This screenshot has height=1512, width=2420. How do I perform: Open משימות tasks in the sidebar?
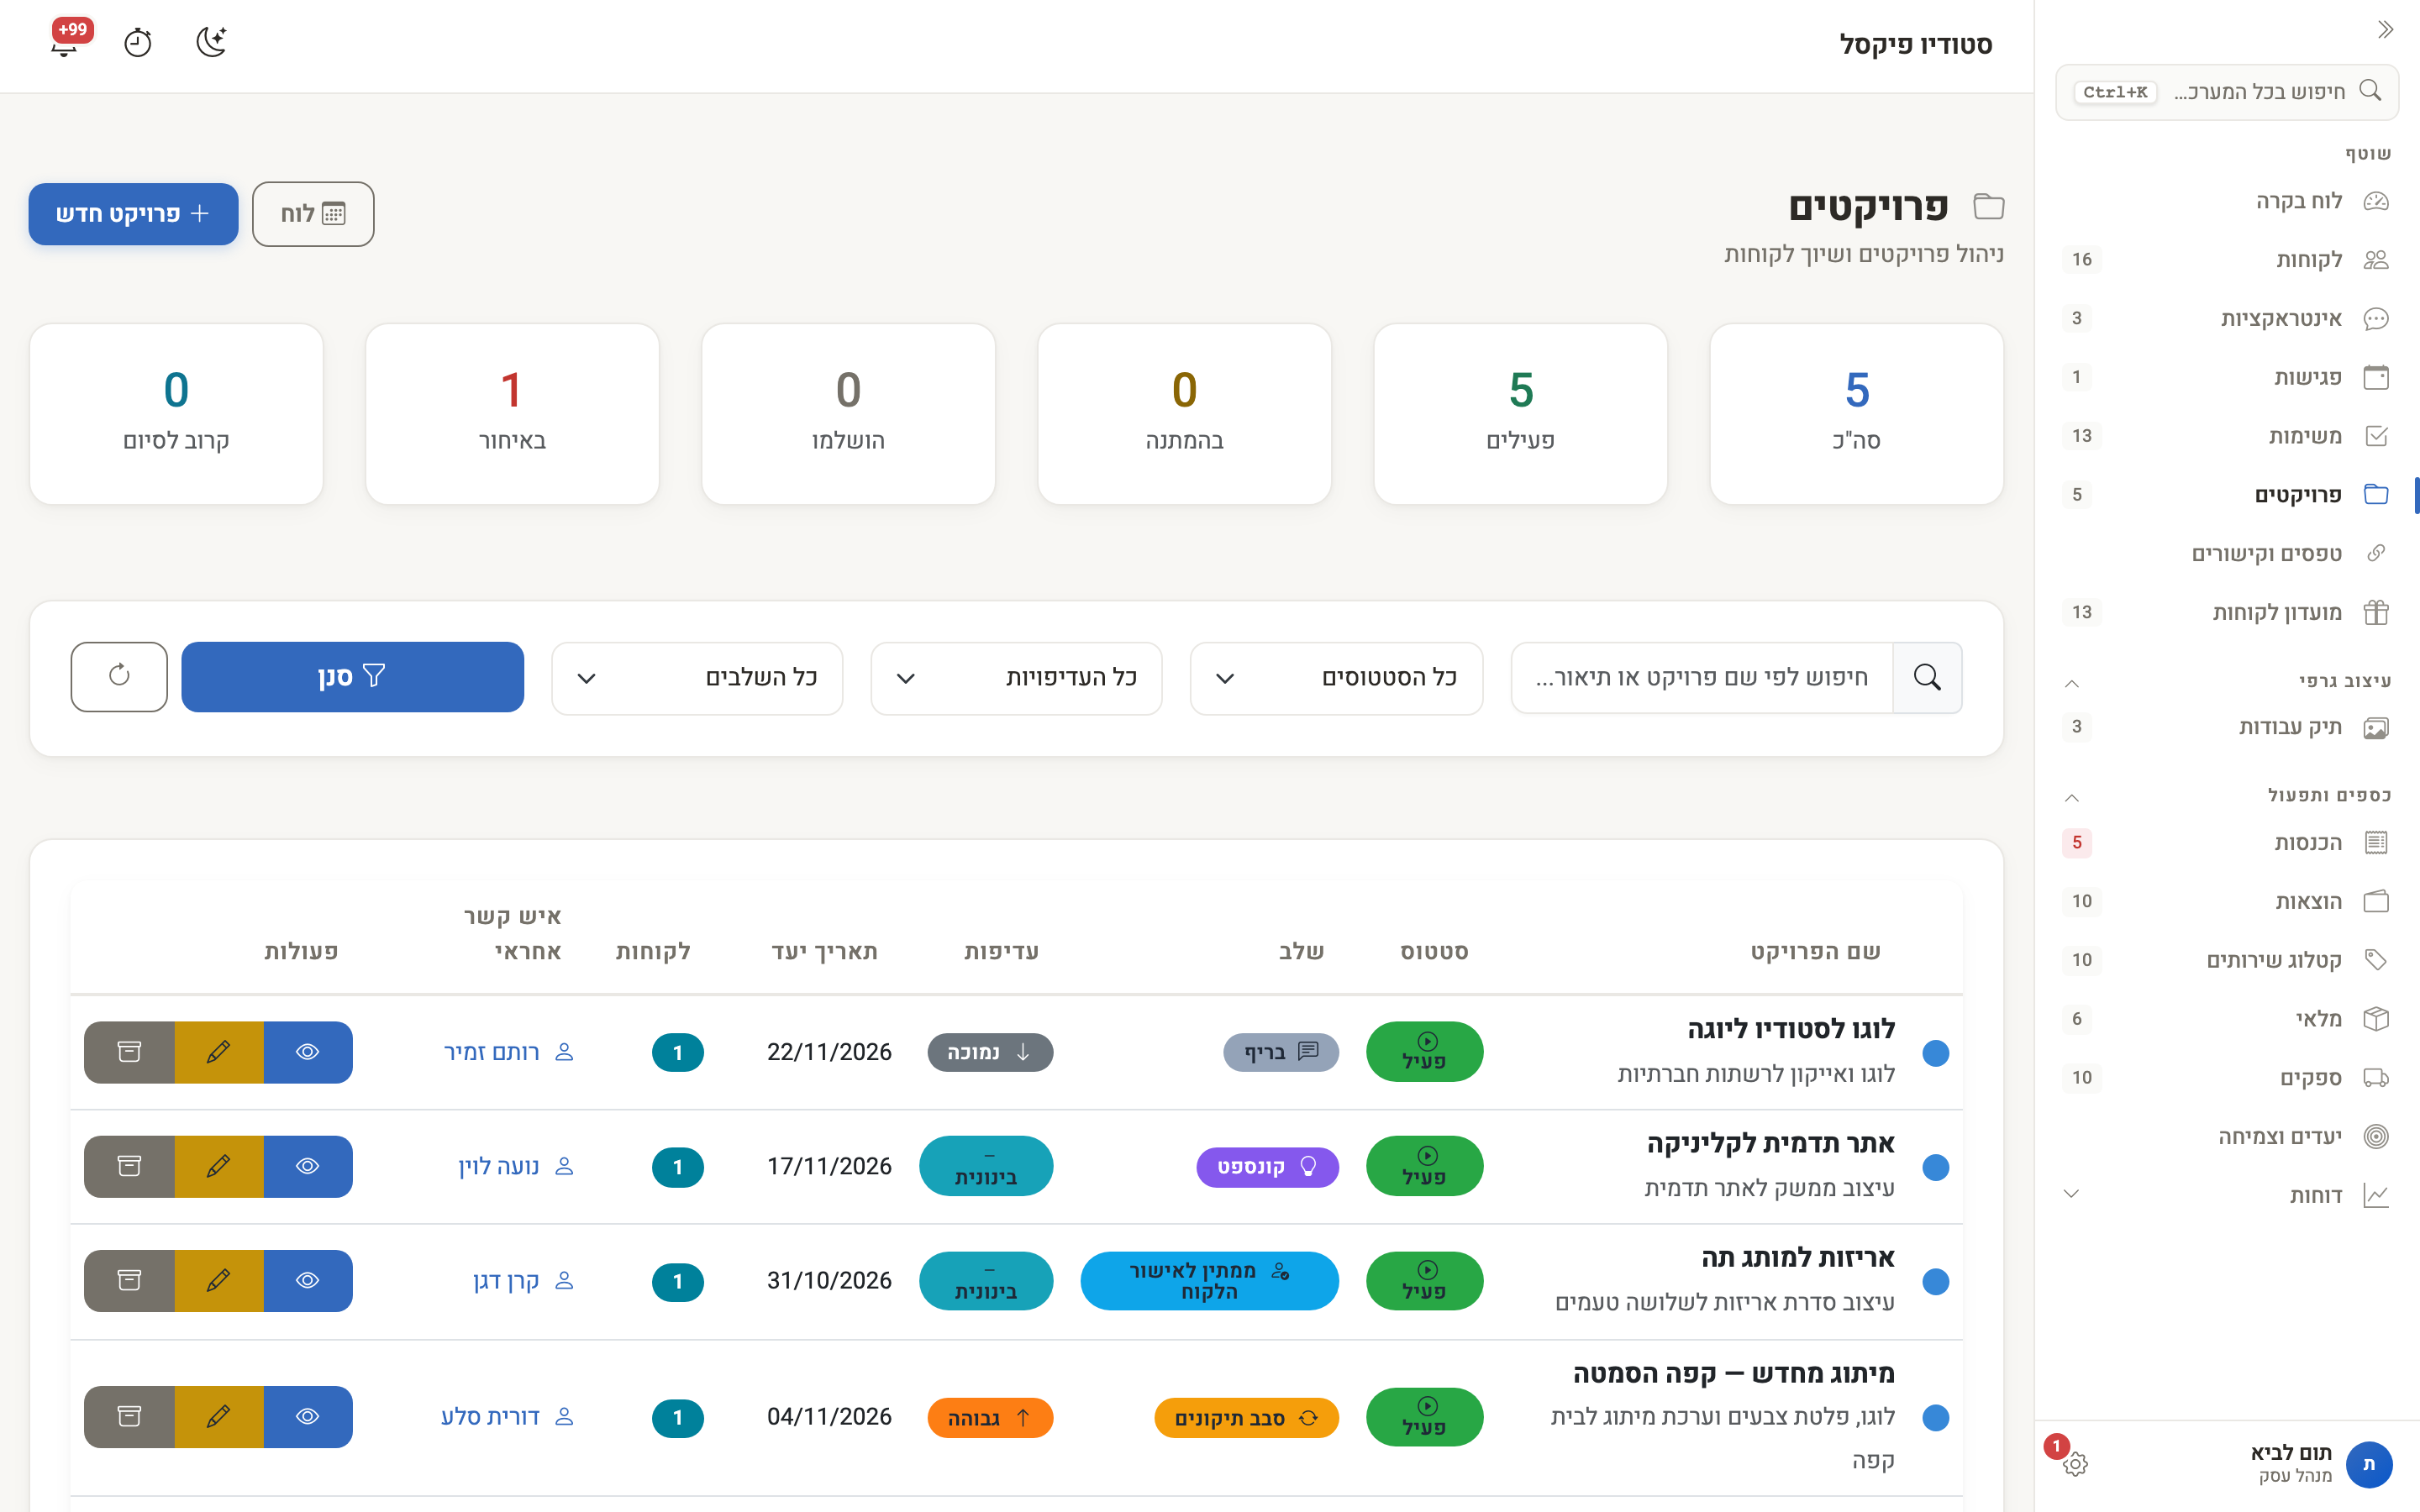(2226, 436)
